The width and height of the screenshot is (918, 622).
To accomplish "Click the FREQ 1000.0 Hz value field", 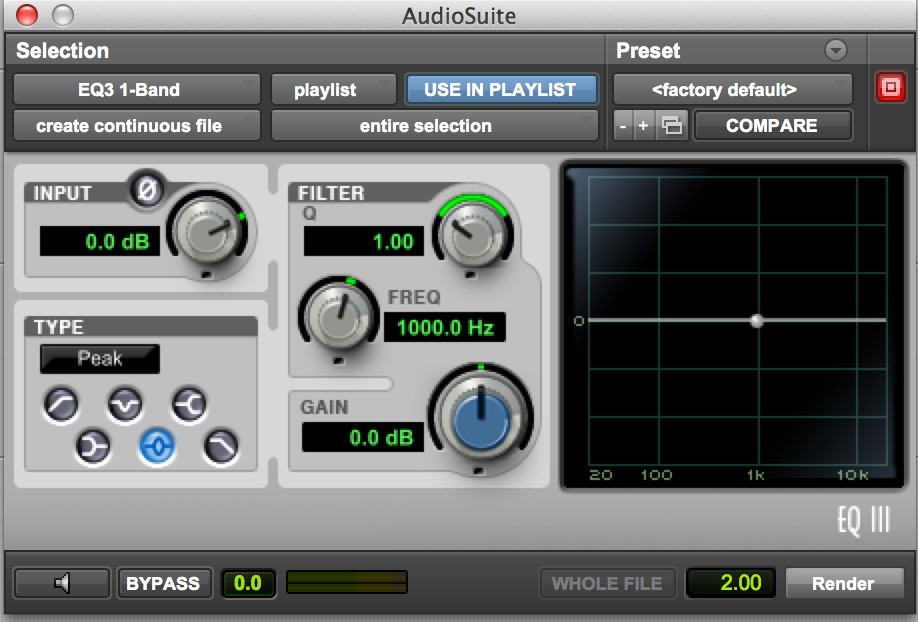I will [x=445, y=327].
